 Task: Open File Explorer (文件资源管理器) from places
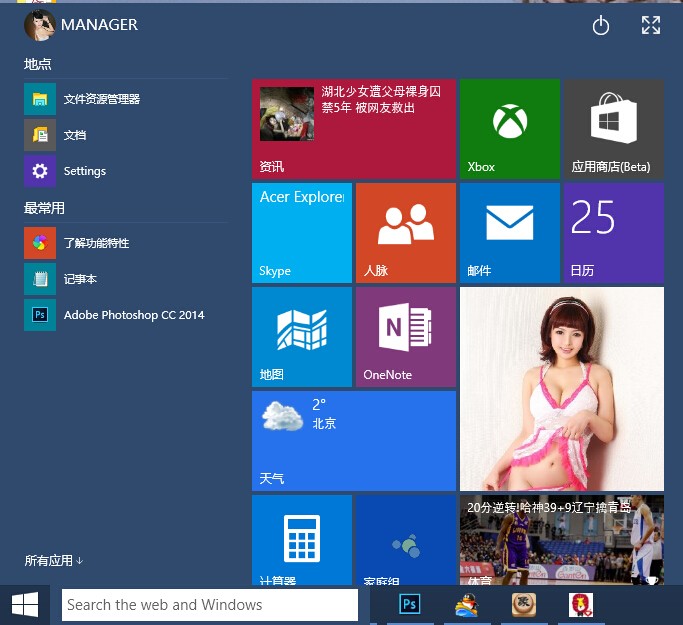(x=100, y=99)
